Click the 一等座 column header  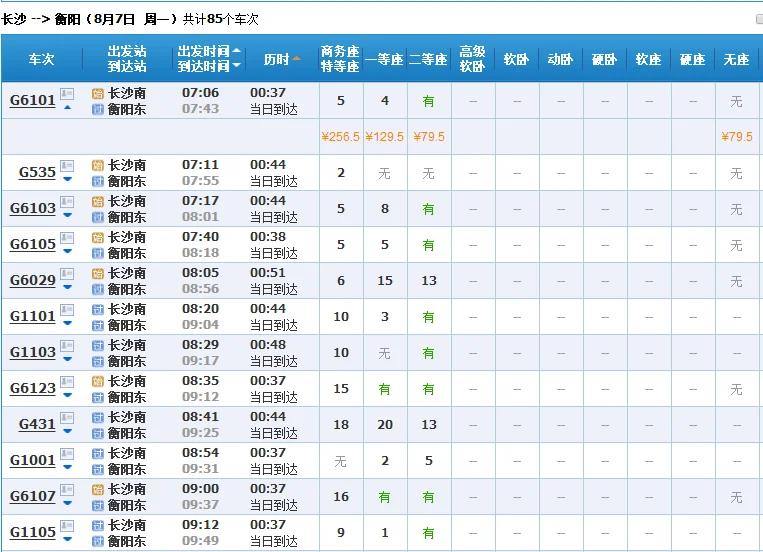pyautogui.click(x=384, y=59)
